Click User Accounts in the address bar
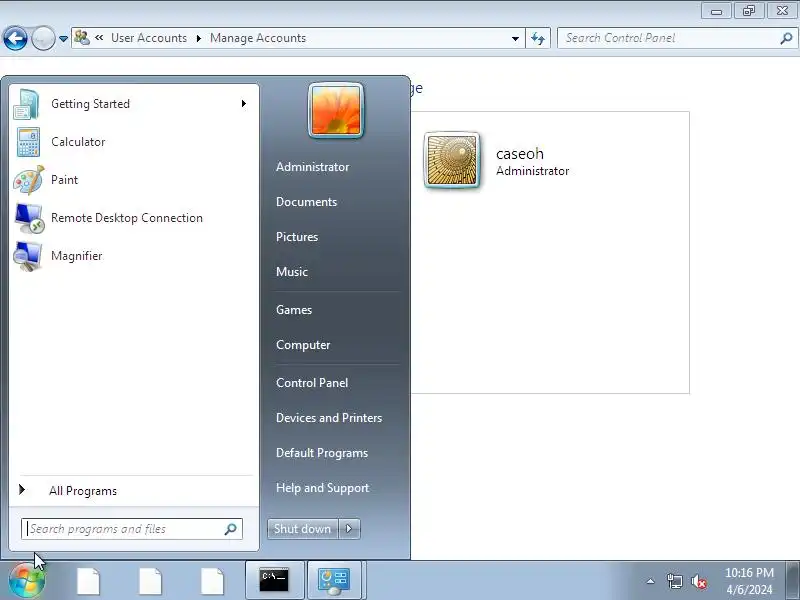Viewport: 800px width, 600px height. click(x=149, y=38)
